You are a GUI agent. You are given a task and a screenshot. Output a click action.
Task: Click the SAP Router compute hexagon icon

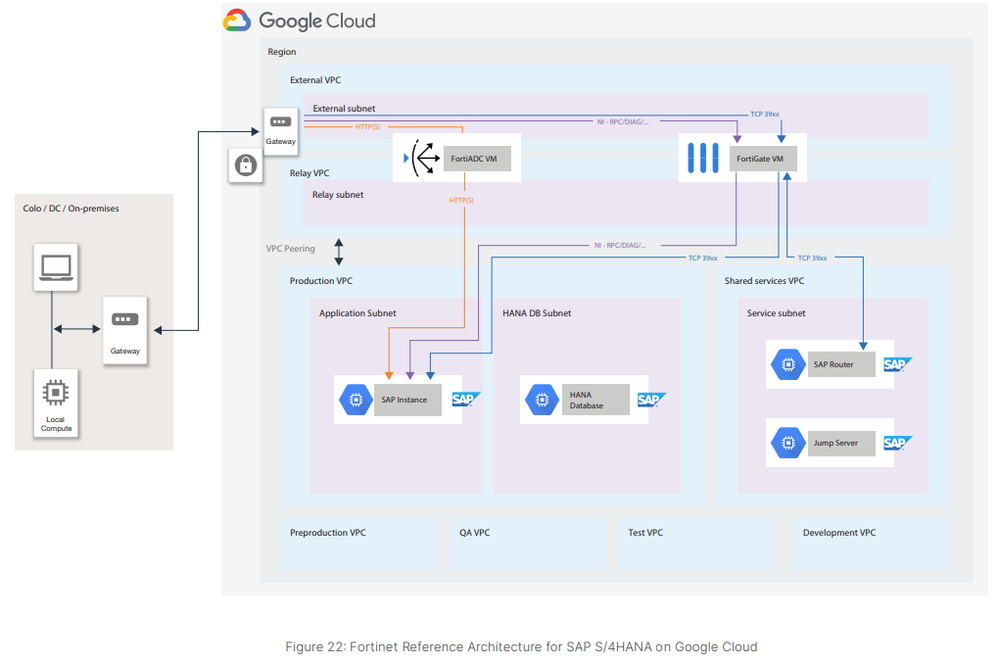[x=788, y=364]
